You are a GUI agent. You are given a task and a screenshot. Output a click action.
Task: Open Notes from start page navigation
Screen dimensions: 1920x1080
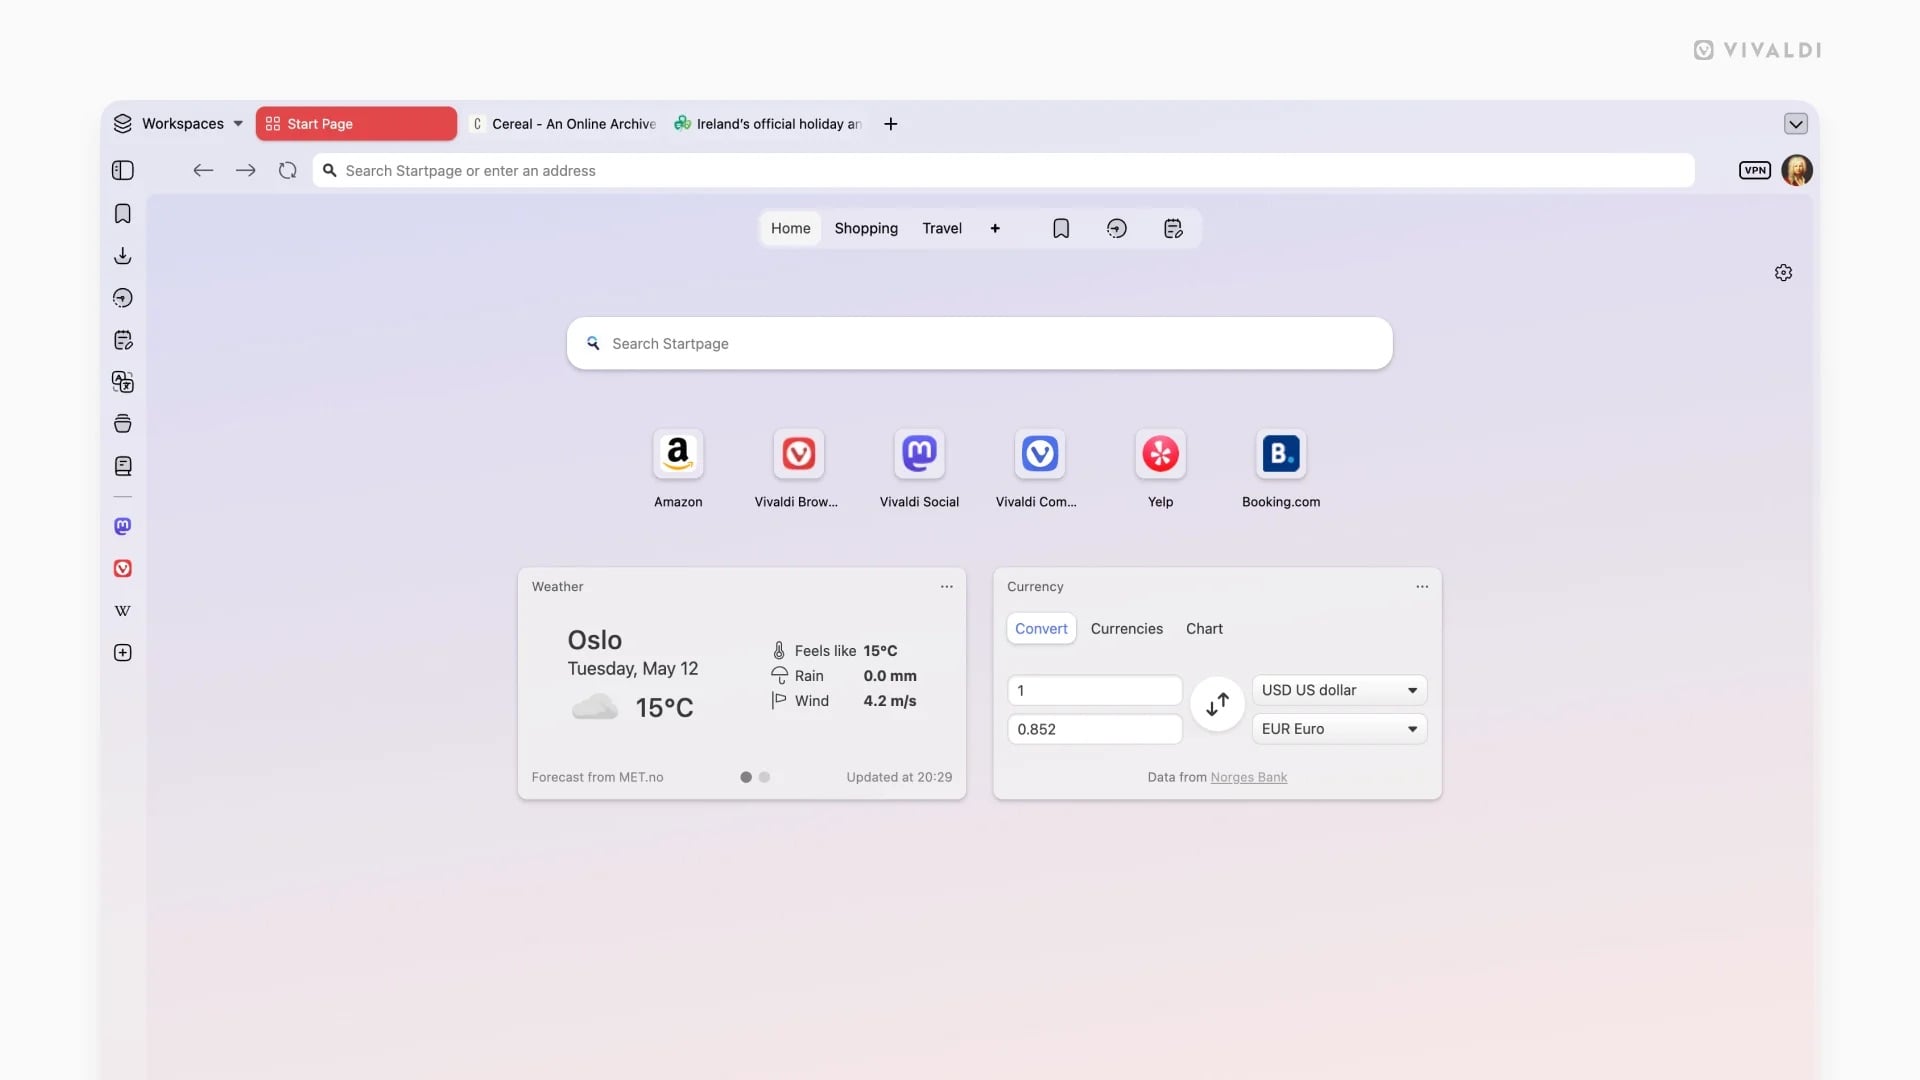click(x=1173, y=229)
